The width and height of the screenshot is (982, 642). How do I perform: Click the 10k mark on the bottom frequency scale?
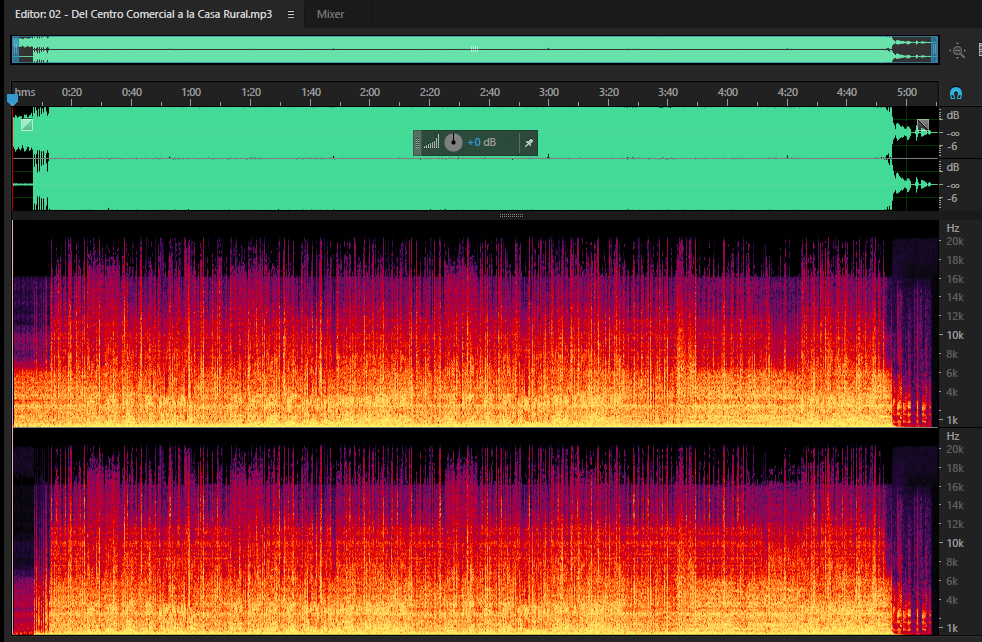(955, 543)
